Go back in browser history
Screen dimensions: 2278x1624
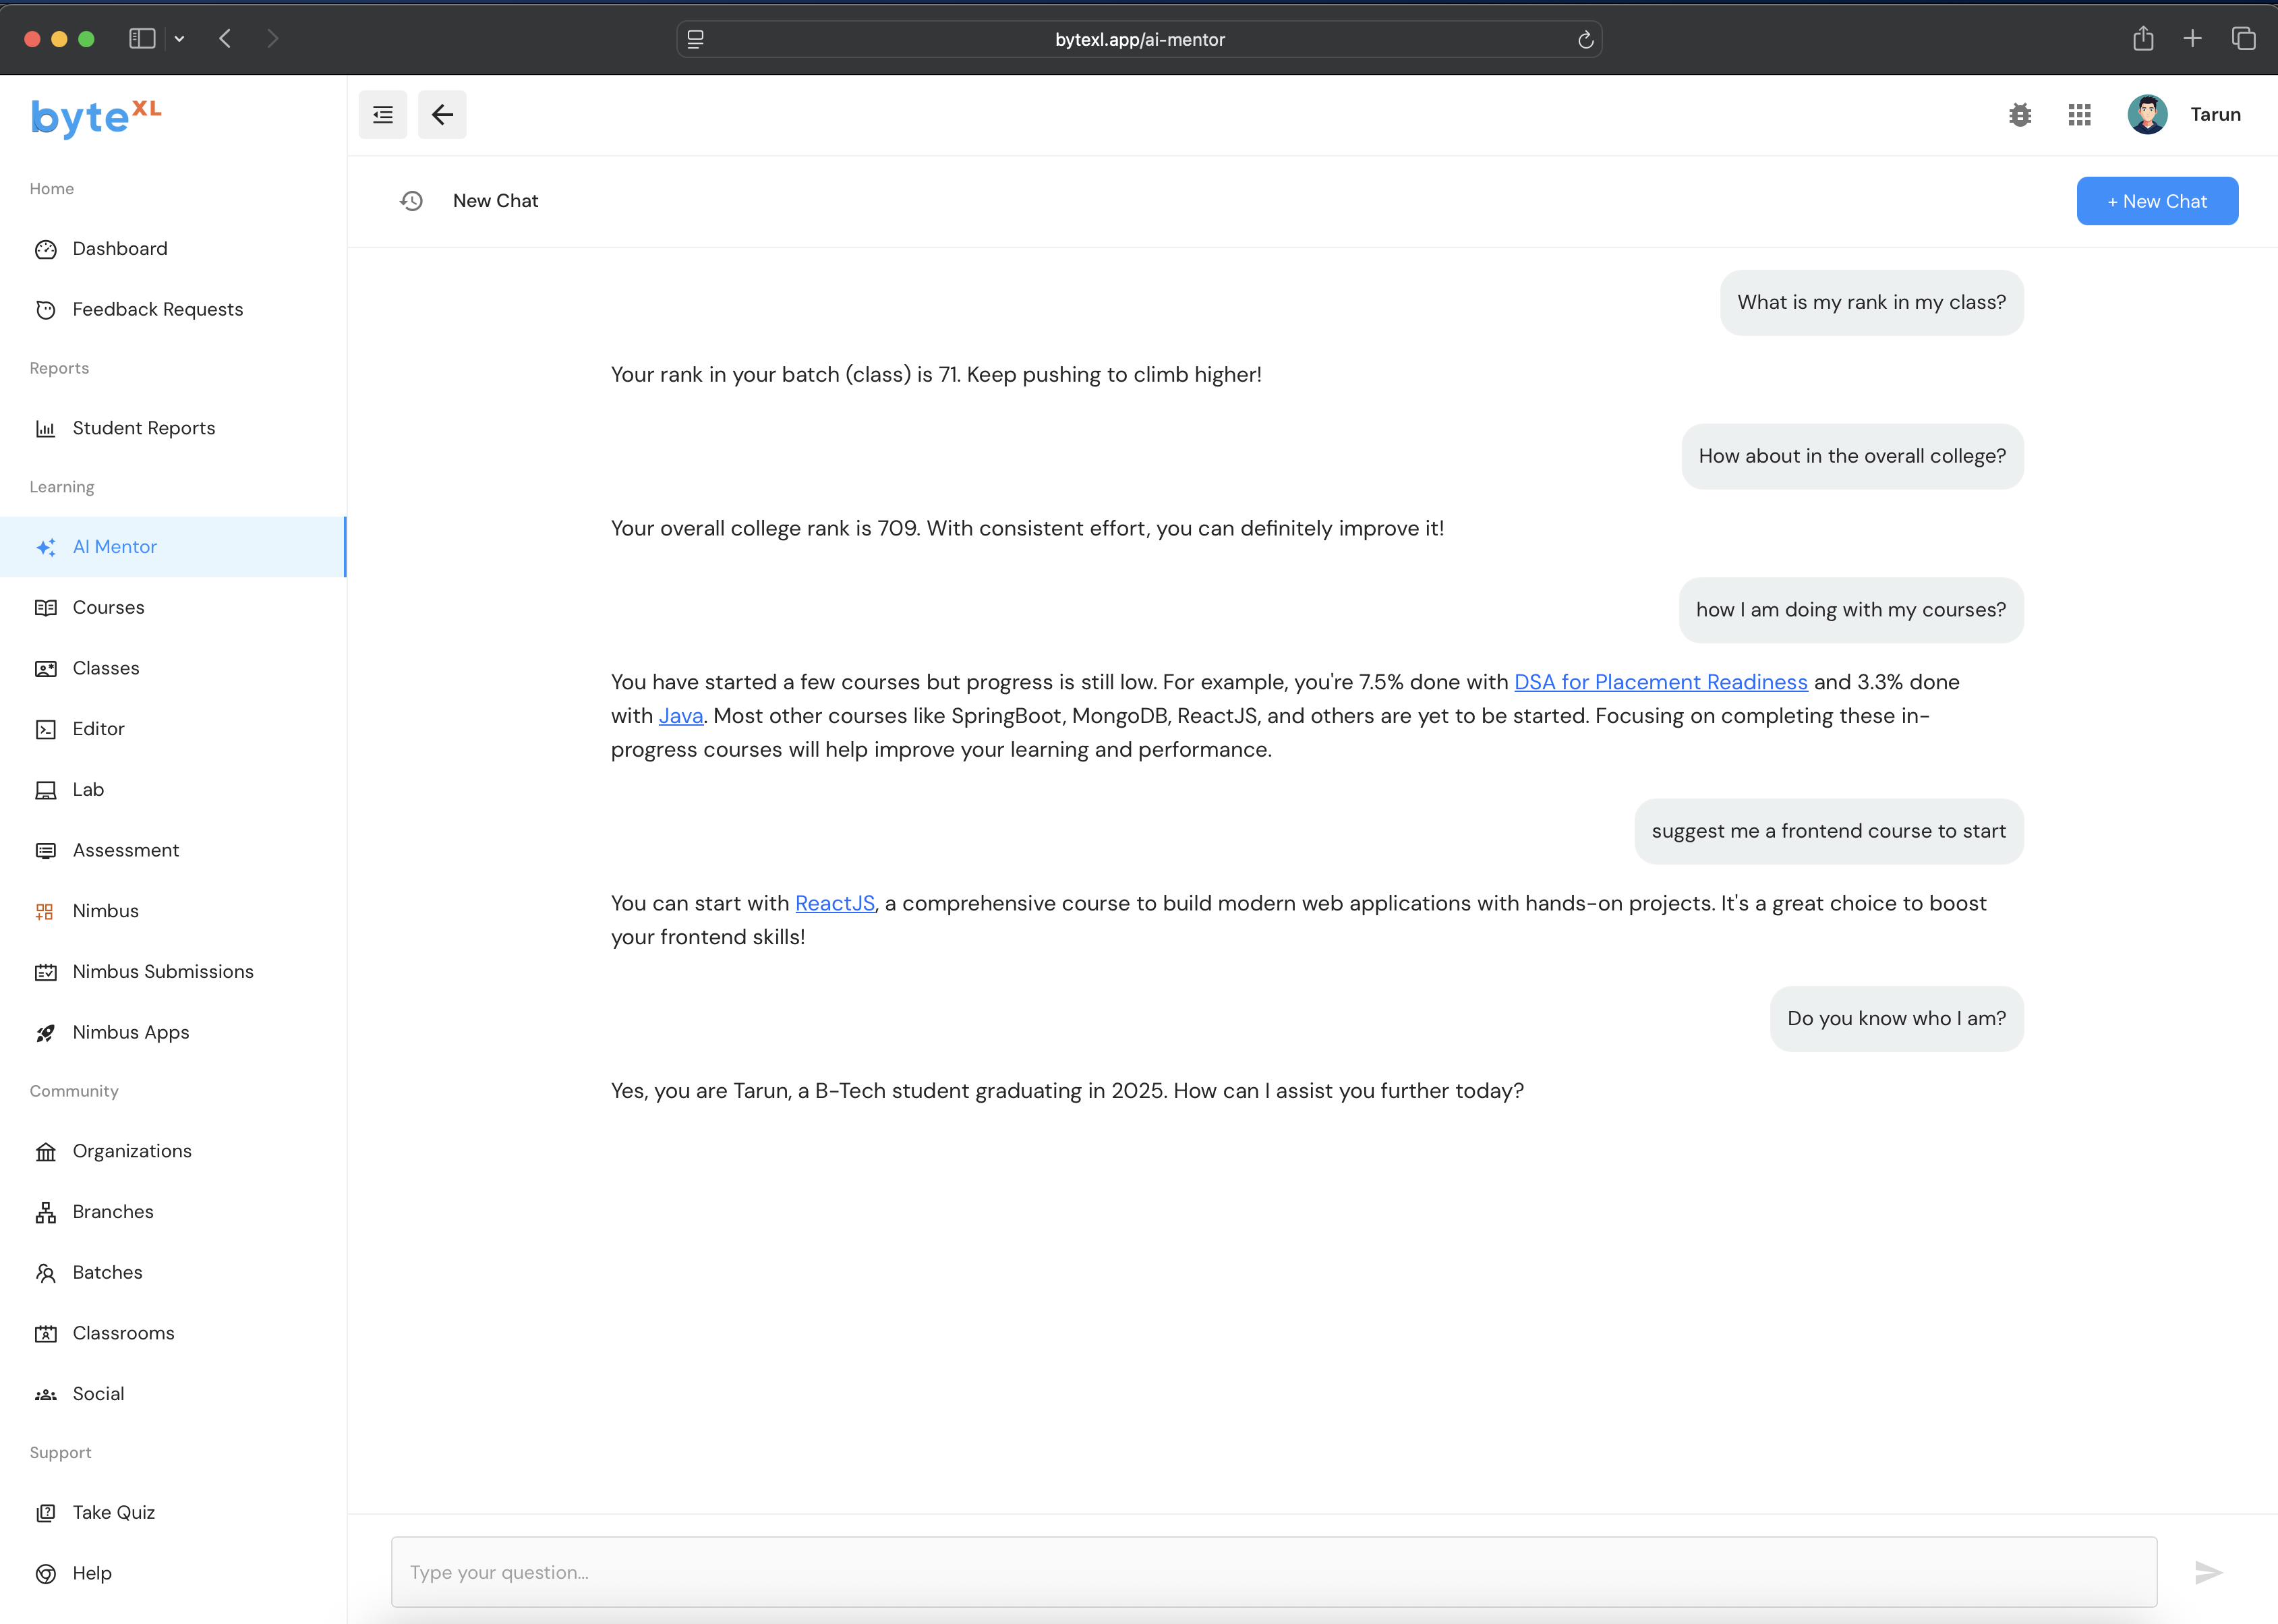click(x=226, y=39)
